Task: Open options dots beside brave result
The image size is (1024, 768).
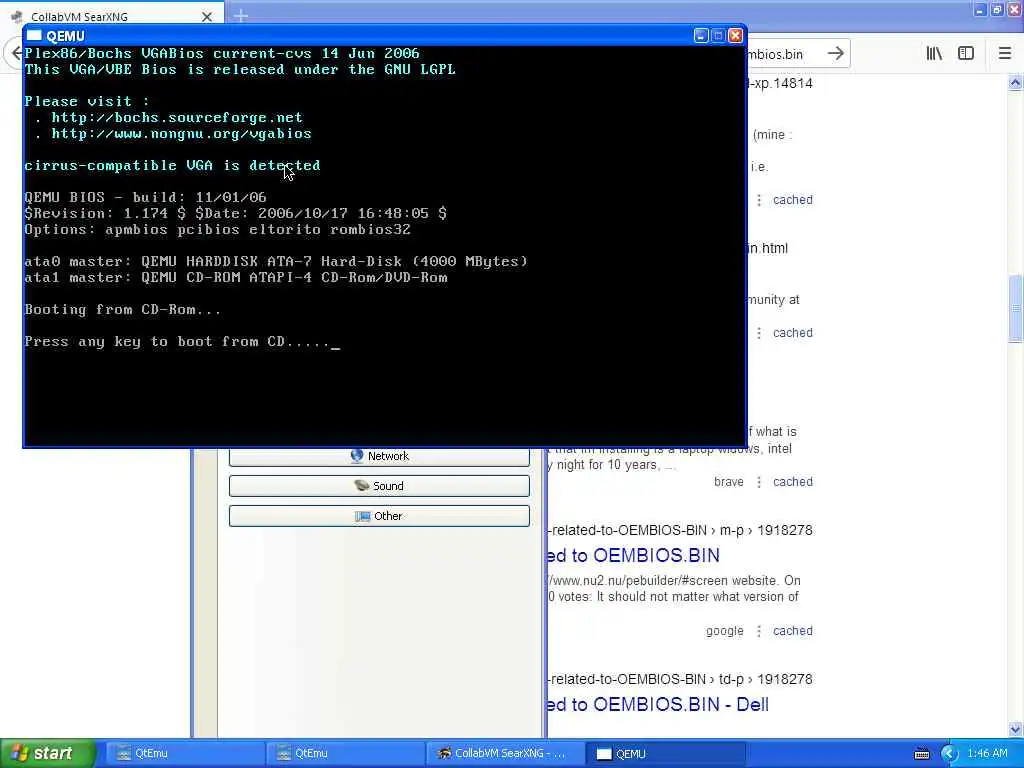Action: 759,482
